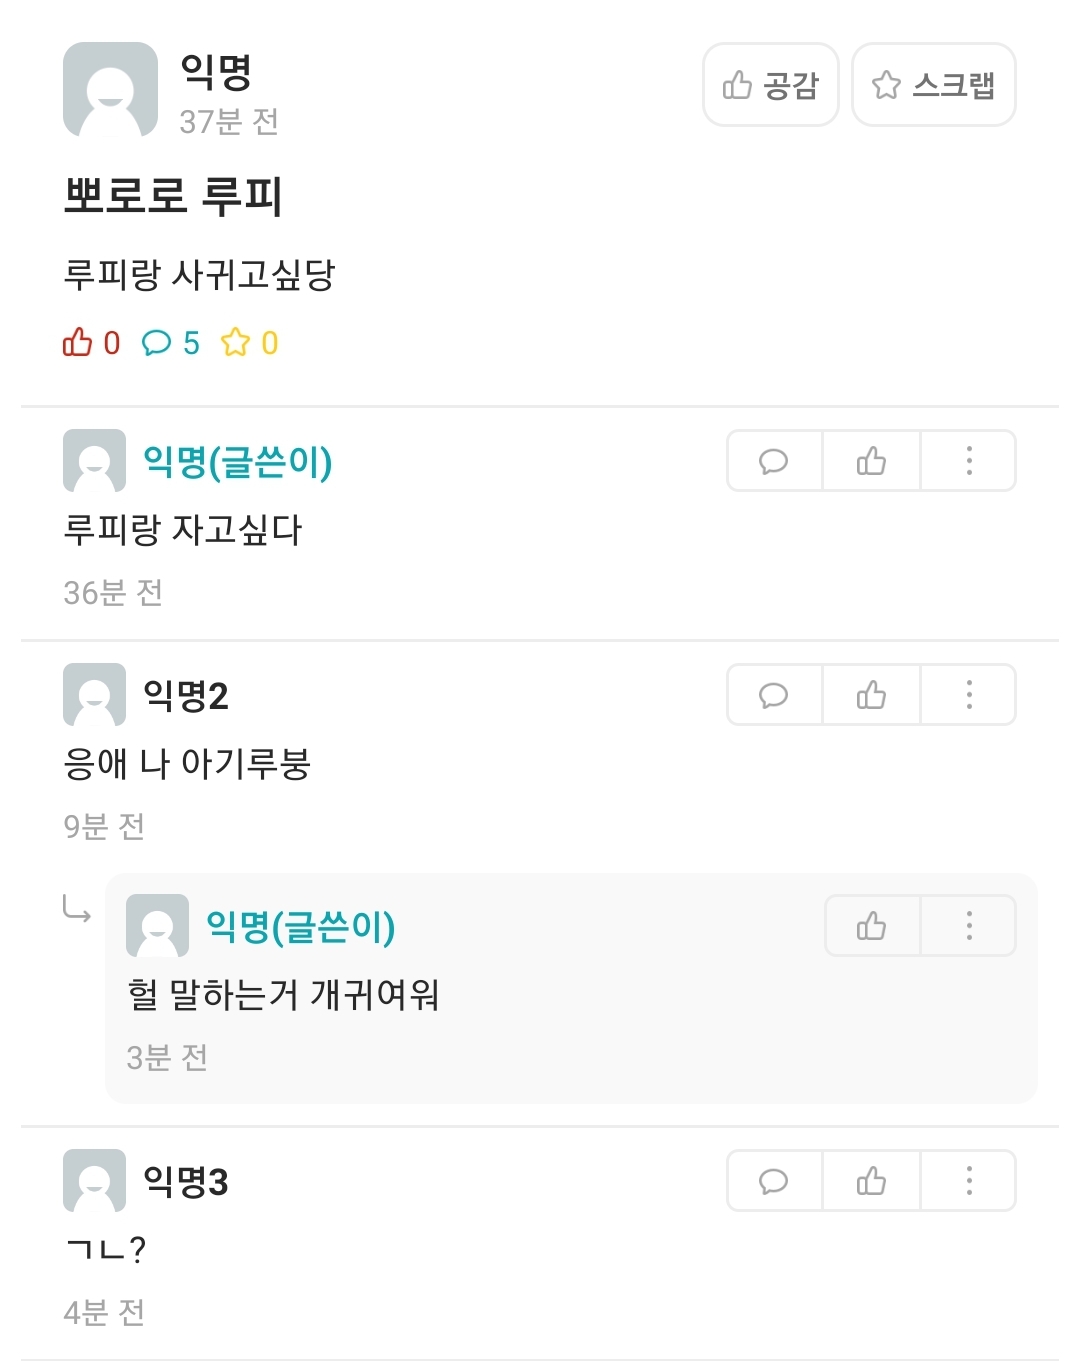The image size is (1080, 1361).
Task: Click 익명3's username
Action: [186, 1181]
